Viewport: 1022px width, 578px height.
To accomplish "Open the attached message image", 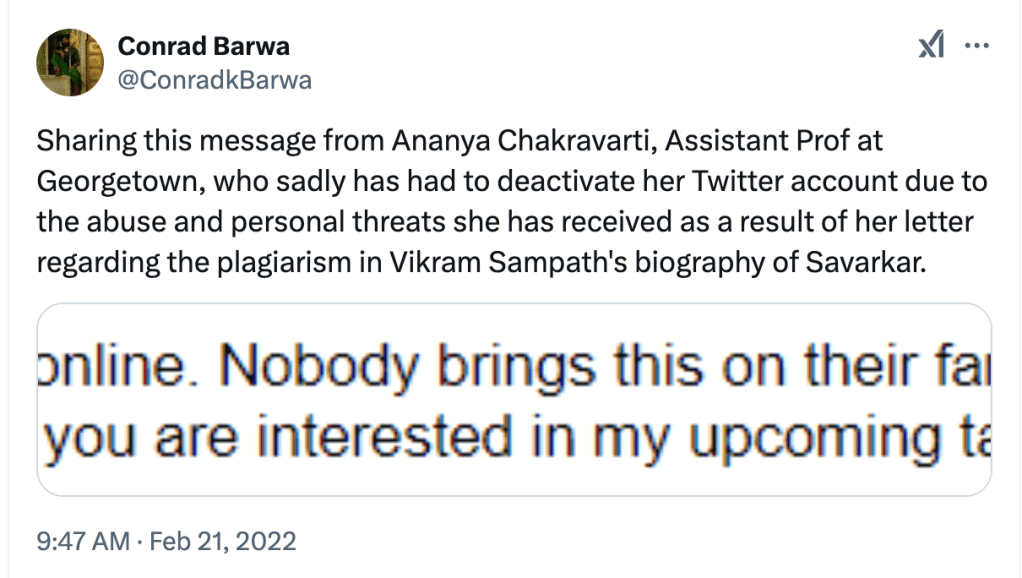I will 514,400.
